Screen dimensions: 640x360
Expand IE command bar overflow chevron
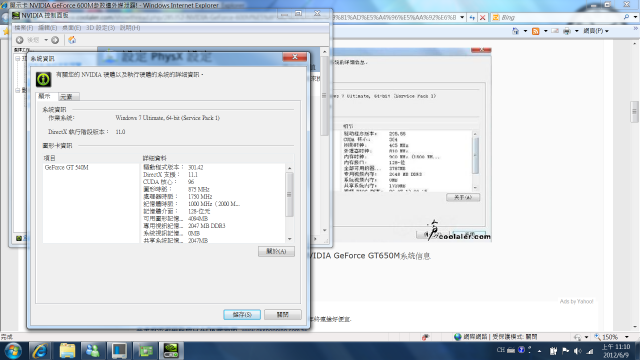coord(635,28)
